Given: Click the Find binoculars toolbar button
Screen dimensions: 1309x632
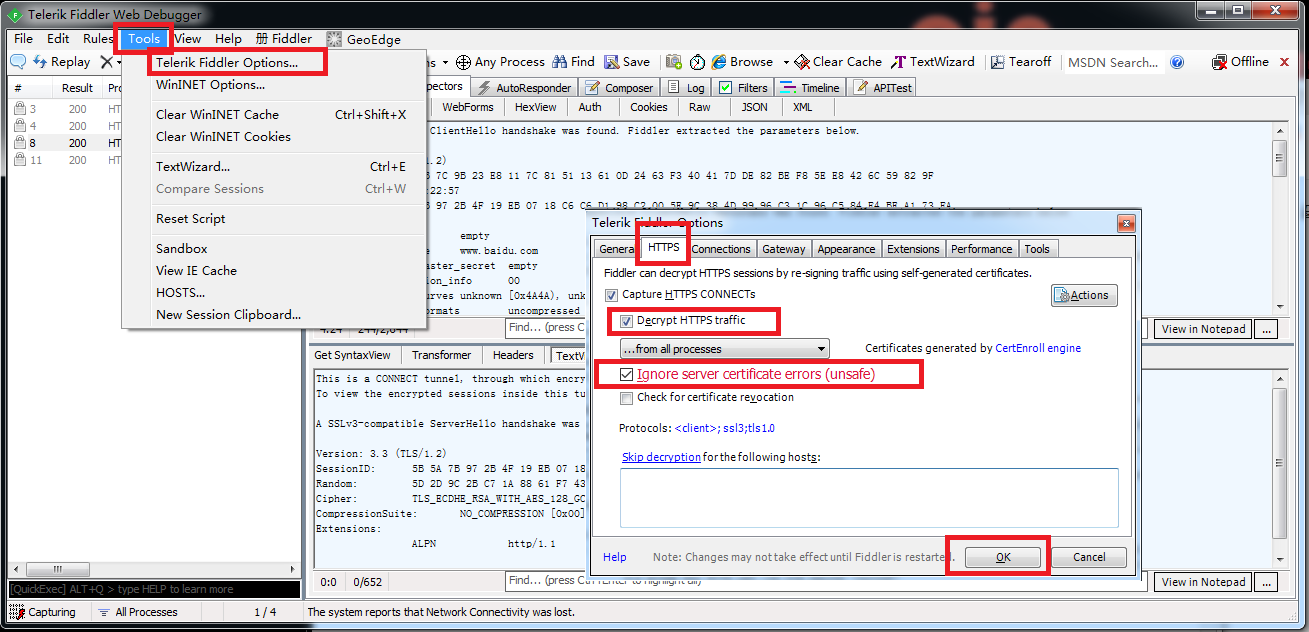Looking at the screenshot, I should (574, 62).
